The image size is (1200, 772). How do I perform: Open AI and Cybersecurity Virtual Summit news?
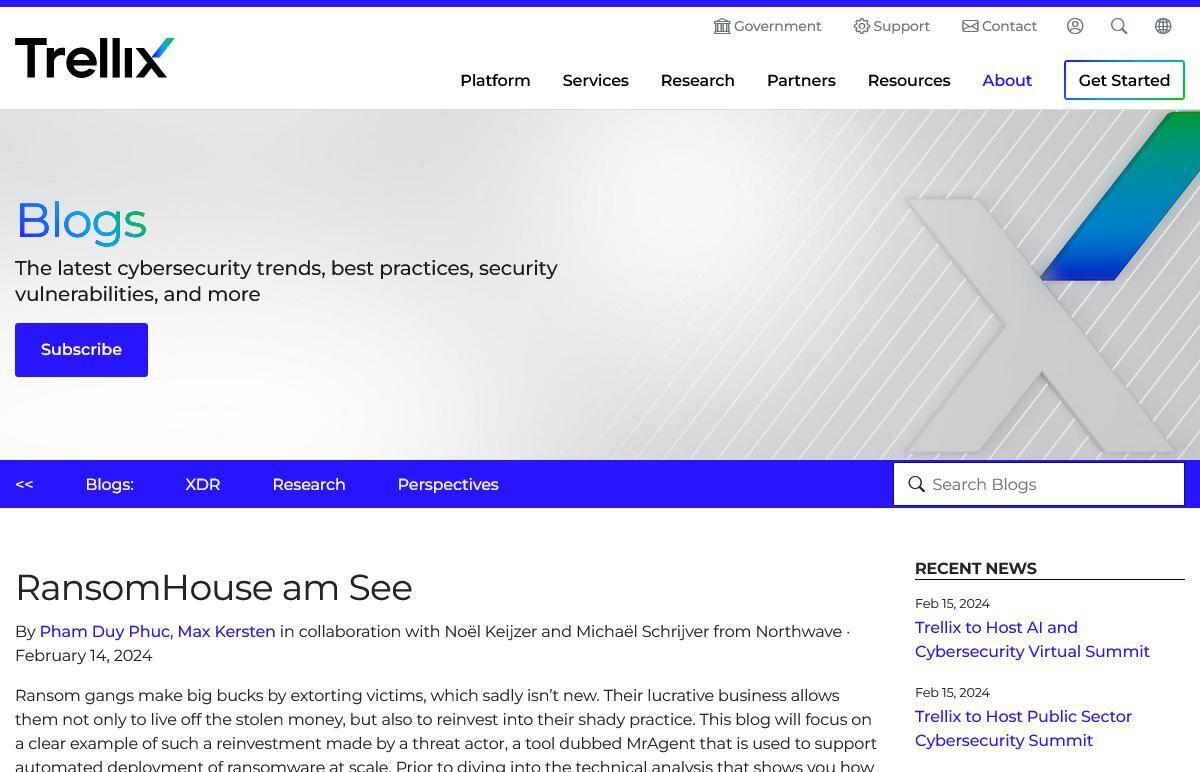[1032, 640]
